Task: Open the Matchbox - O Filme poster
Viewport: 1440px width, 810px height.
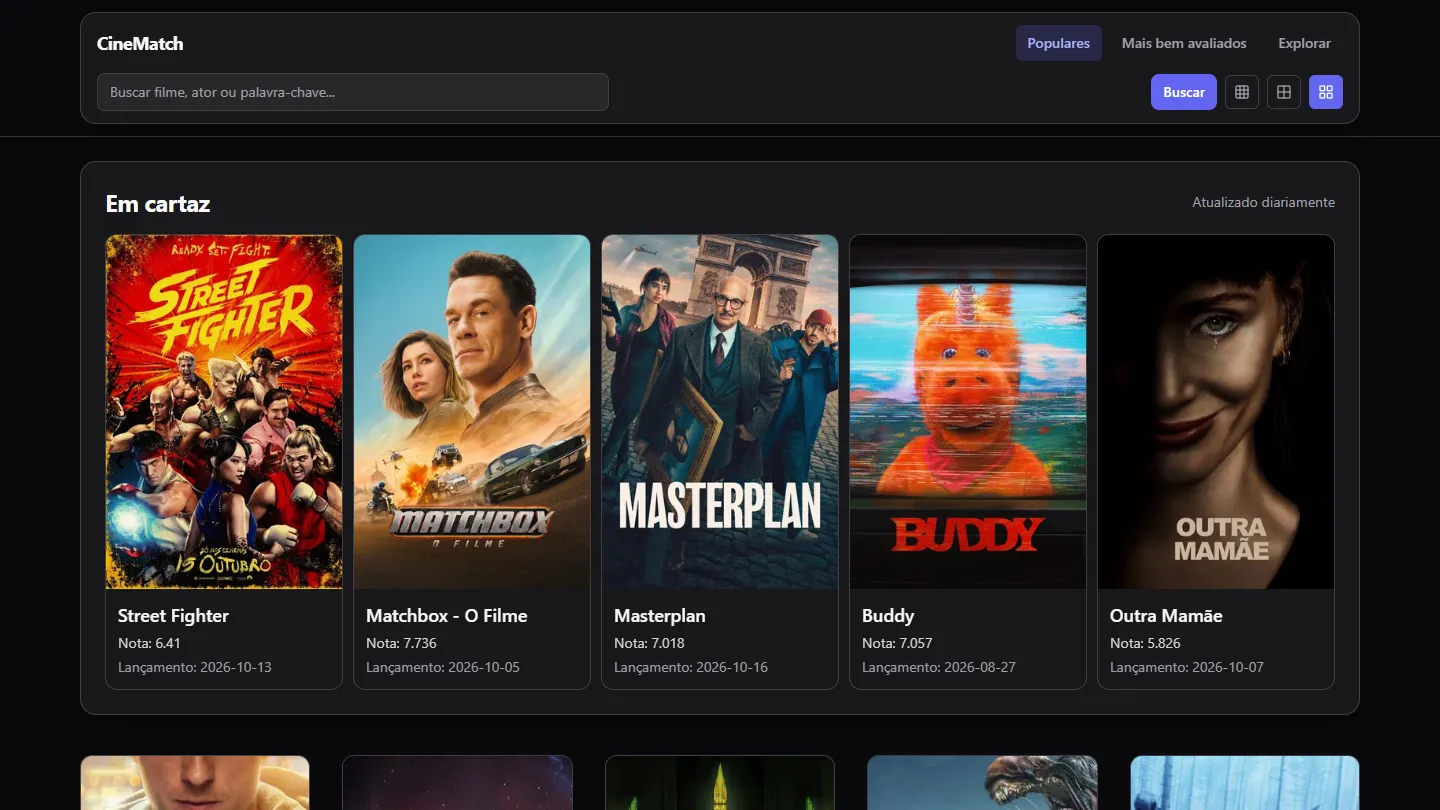Action: tap(472, 412)
